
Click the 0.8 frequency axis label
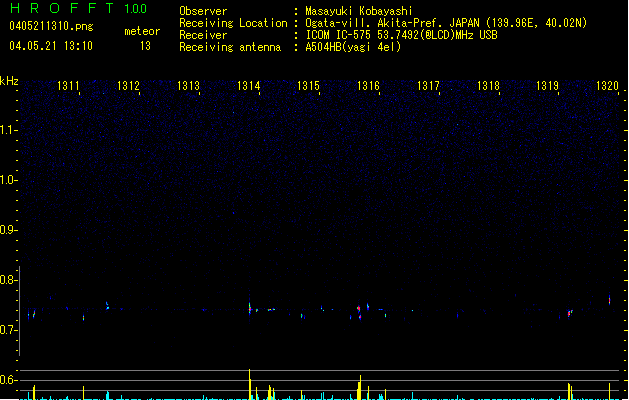tap(8, 280)
